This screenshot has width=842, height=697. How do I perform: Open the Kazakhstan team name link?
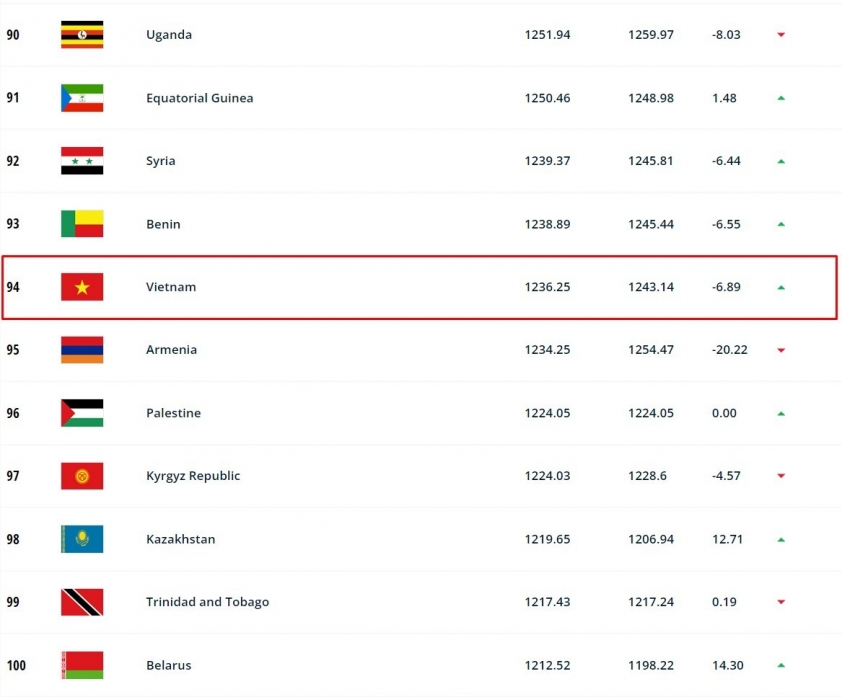pyautogui.click(x=180, y=539)
